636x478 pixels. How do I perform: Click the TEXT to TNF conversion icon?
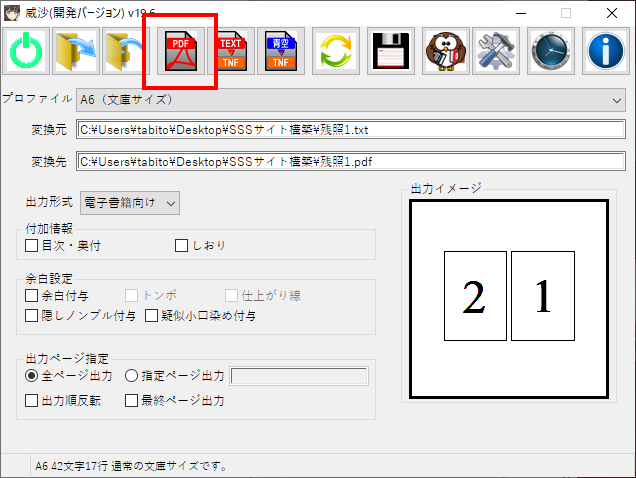231,51
